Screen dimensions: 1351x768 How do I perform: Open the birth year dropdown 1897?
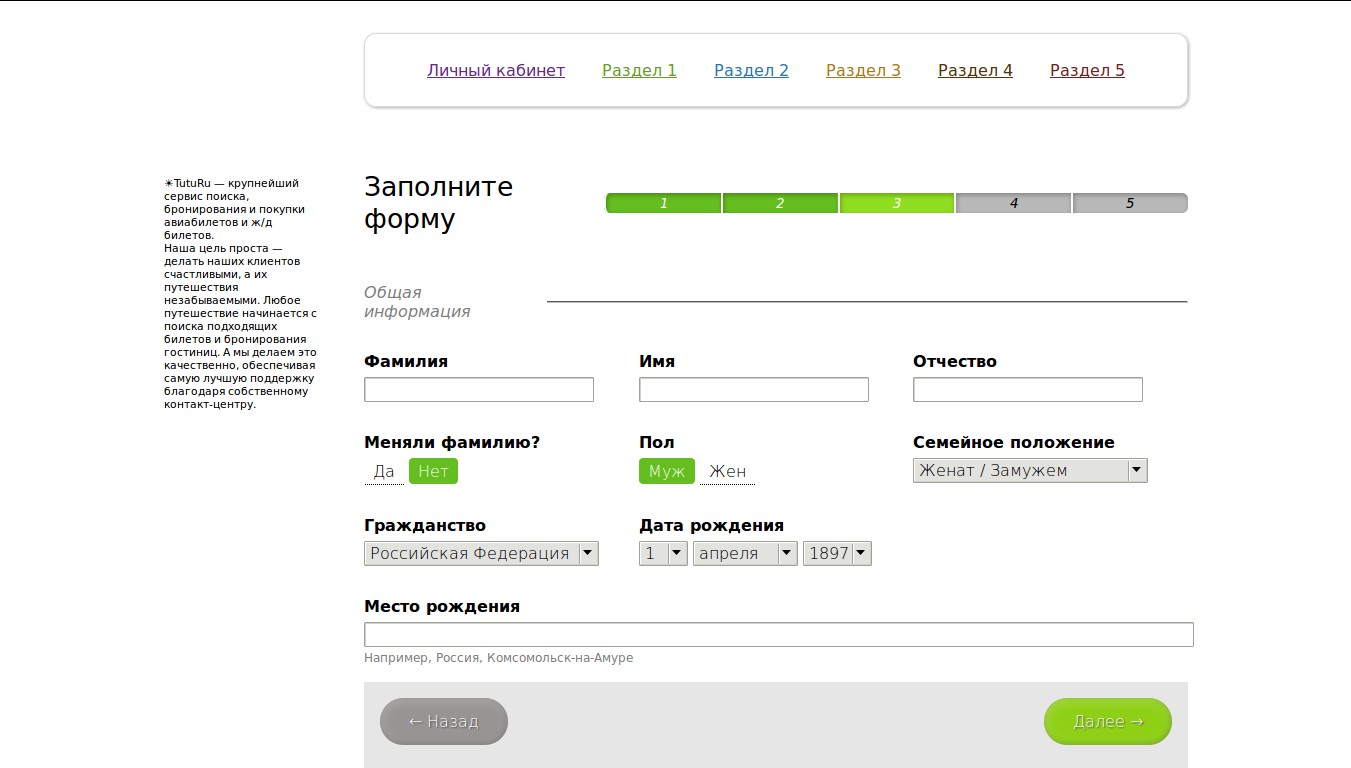click(837, 553)
